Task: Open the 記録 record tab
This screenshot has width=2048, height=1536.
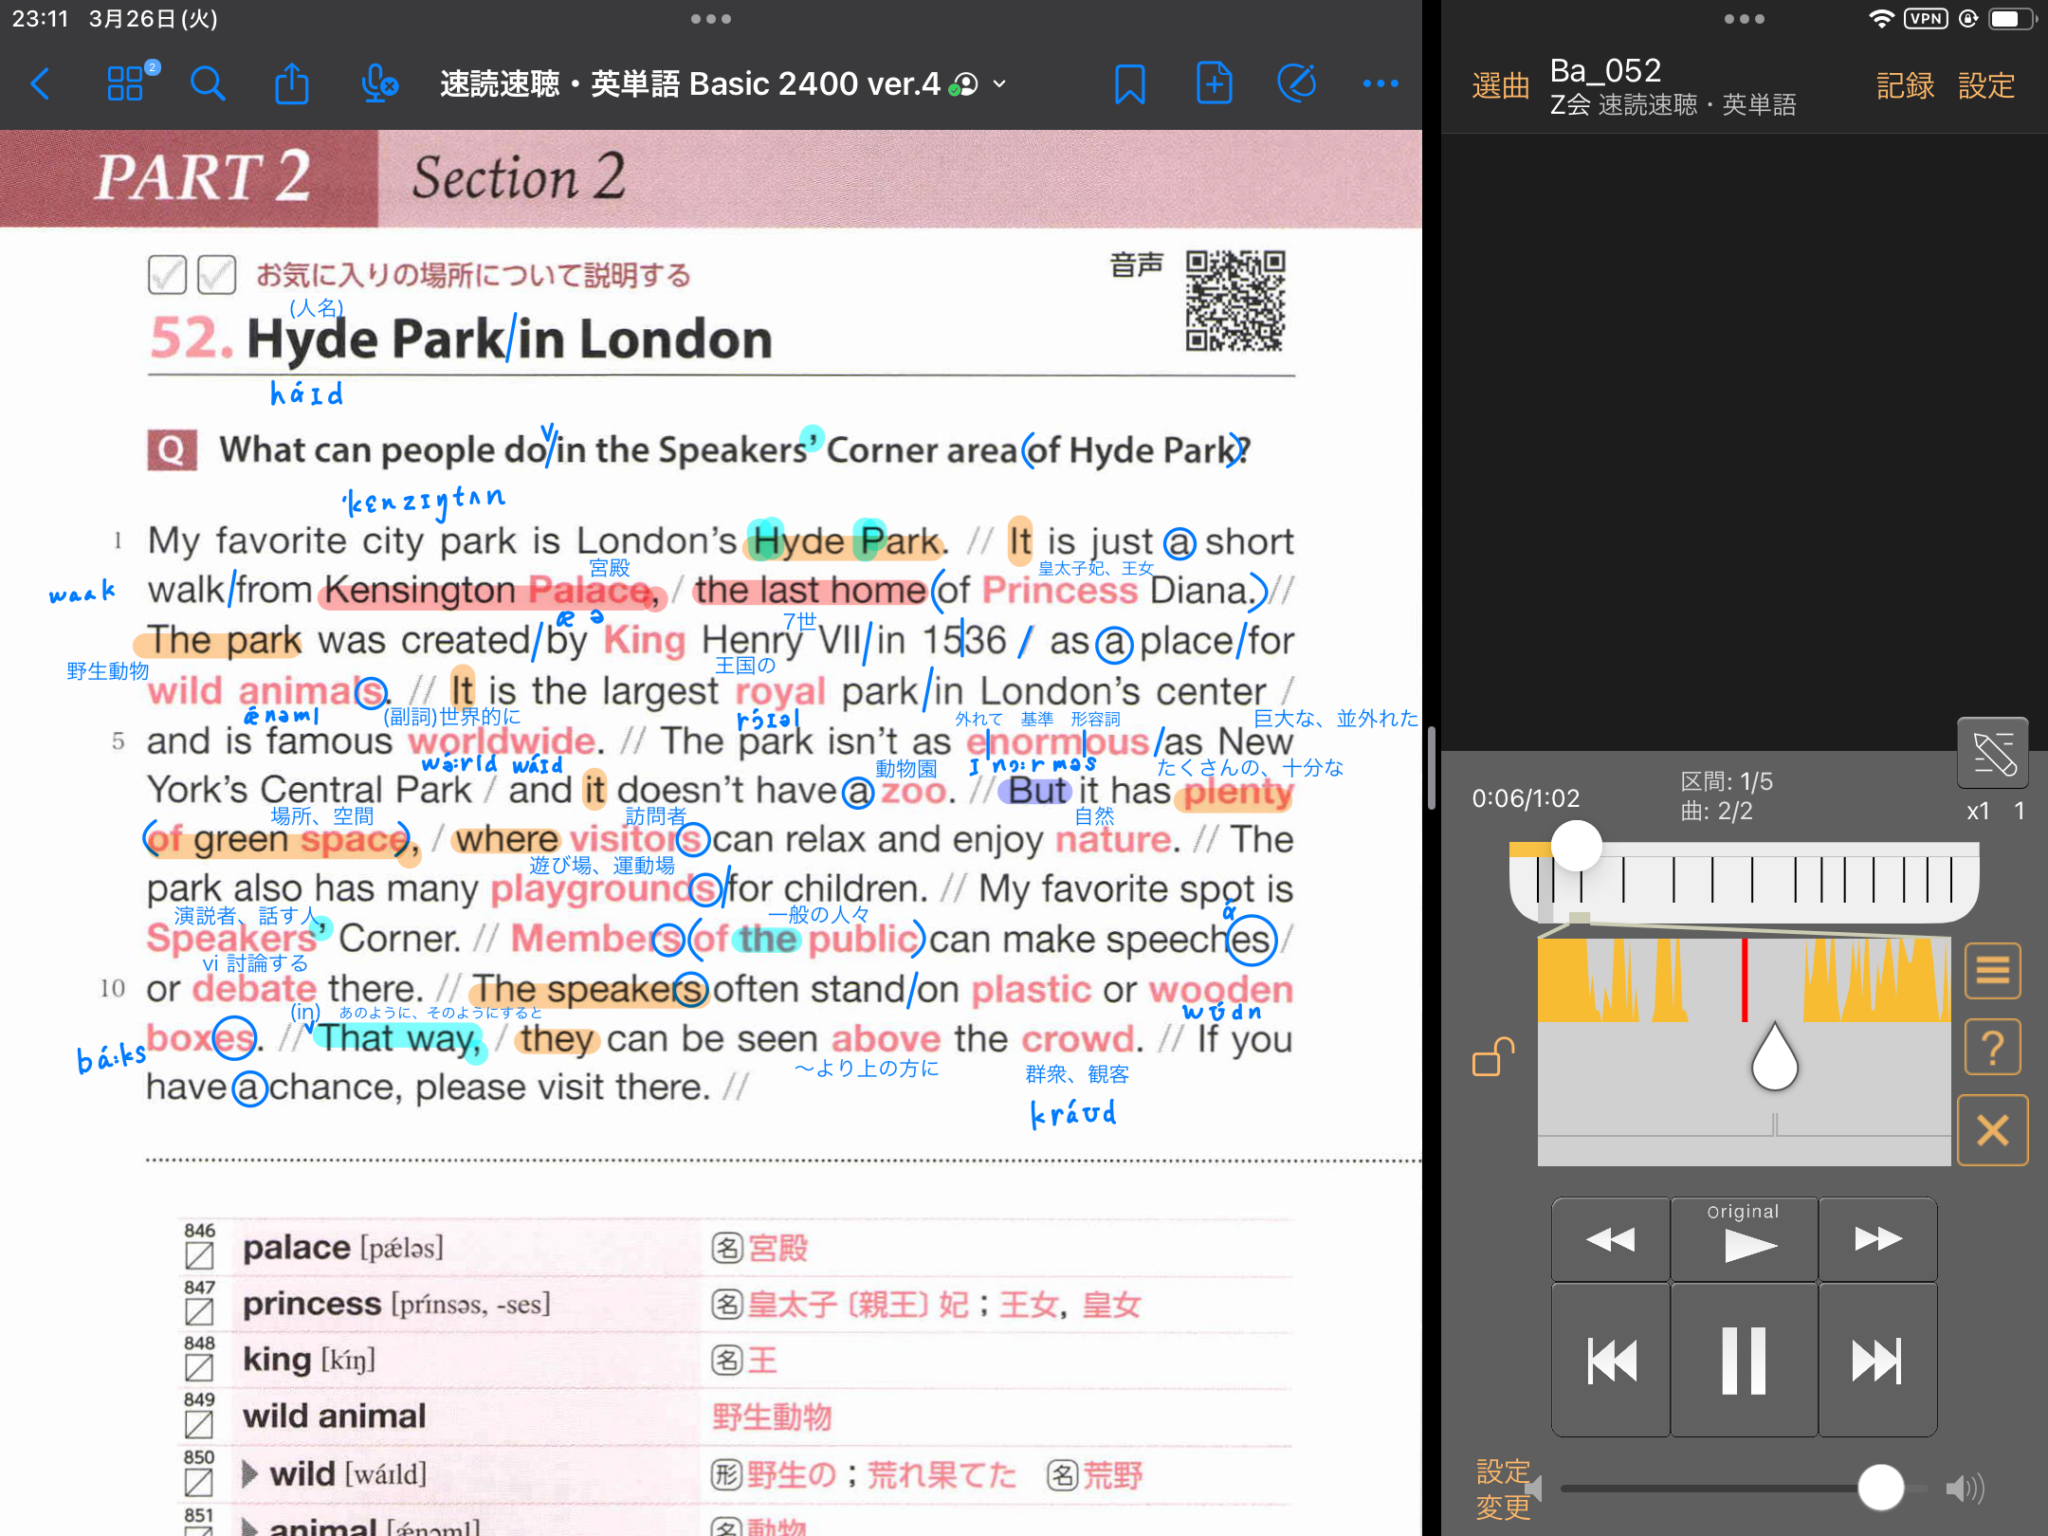Action: pyautogui.click(x=1904, y=86)
